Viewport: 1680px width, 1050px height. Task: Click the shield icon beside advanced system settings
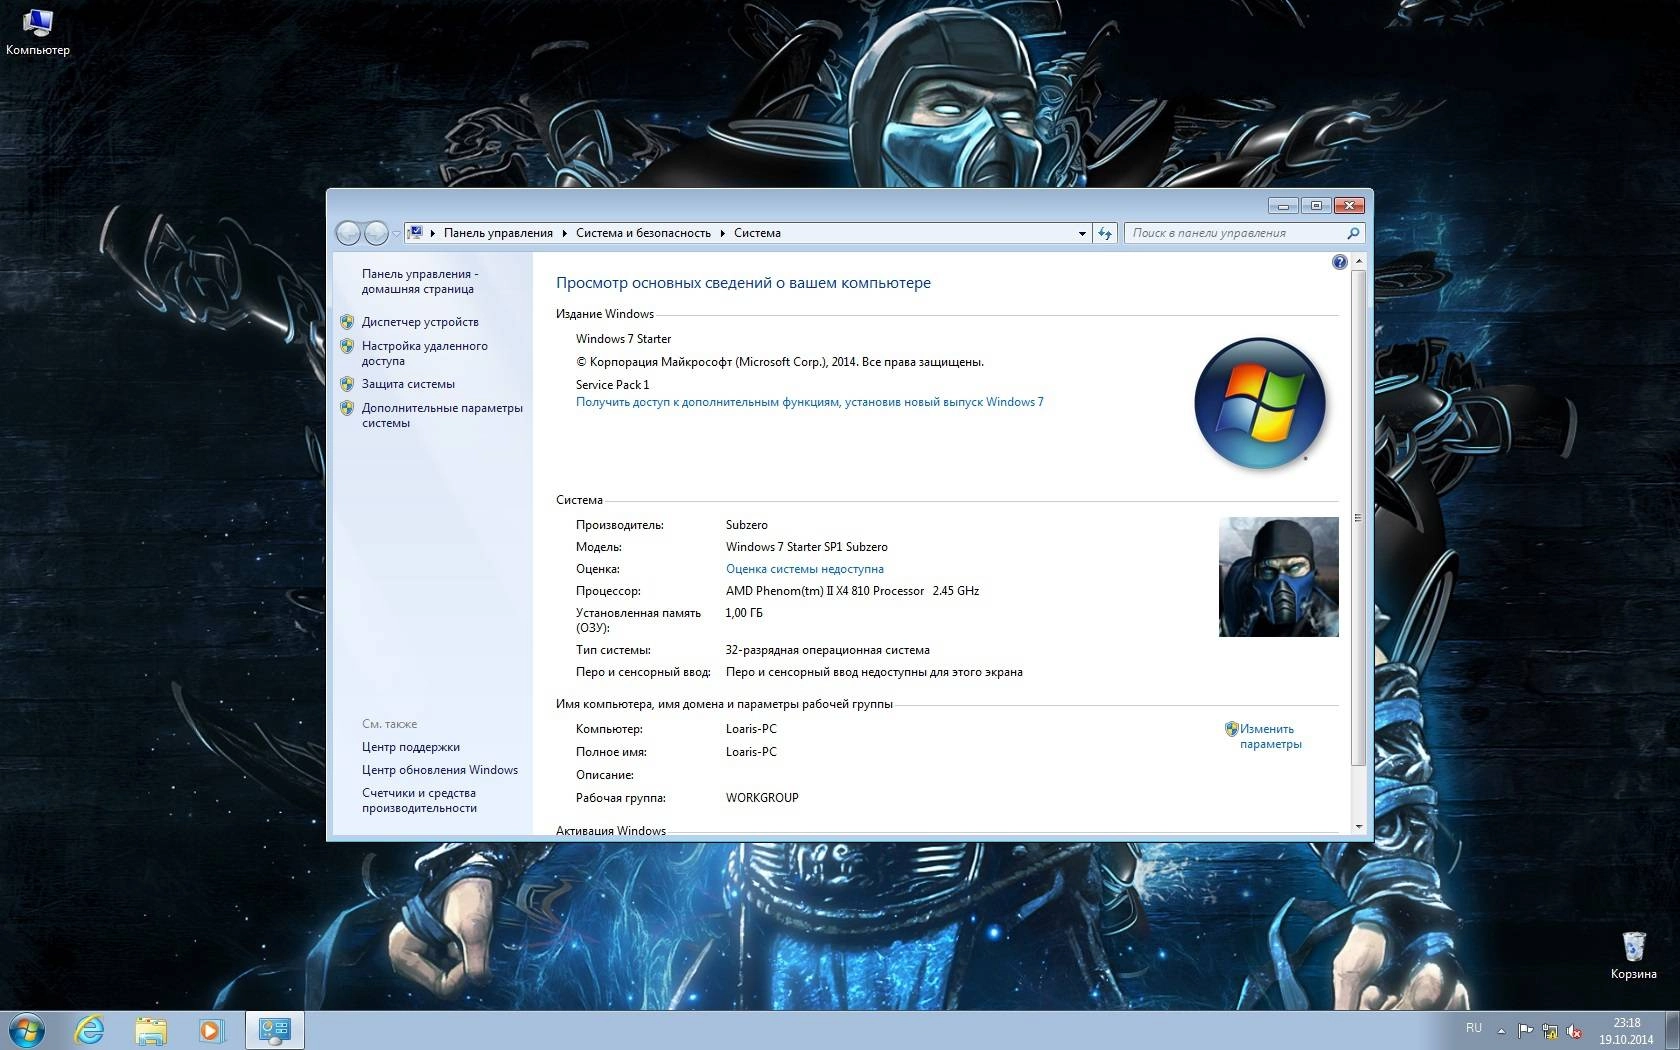point(347,408)
